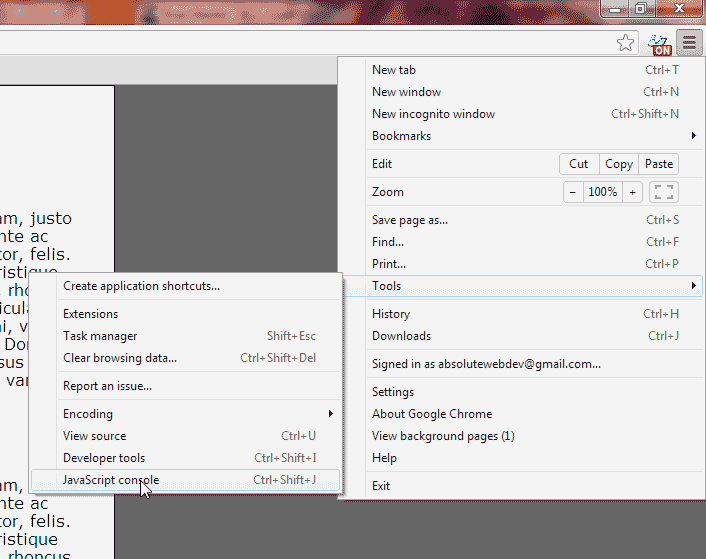Open Settings from Chrome menu
The width and height of the screenshot is (706, 559).
(x=534, y=392)
